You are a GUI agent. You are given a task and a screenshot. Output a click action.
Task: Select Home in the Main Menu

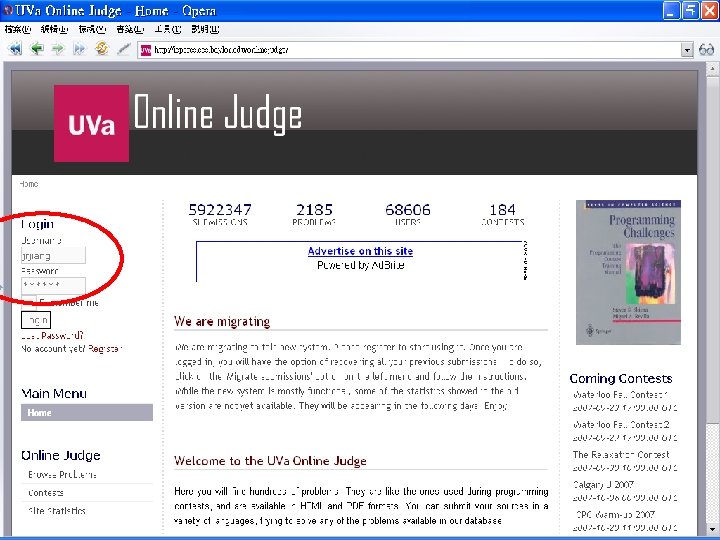[x=87, y=412]
